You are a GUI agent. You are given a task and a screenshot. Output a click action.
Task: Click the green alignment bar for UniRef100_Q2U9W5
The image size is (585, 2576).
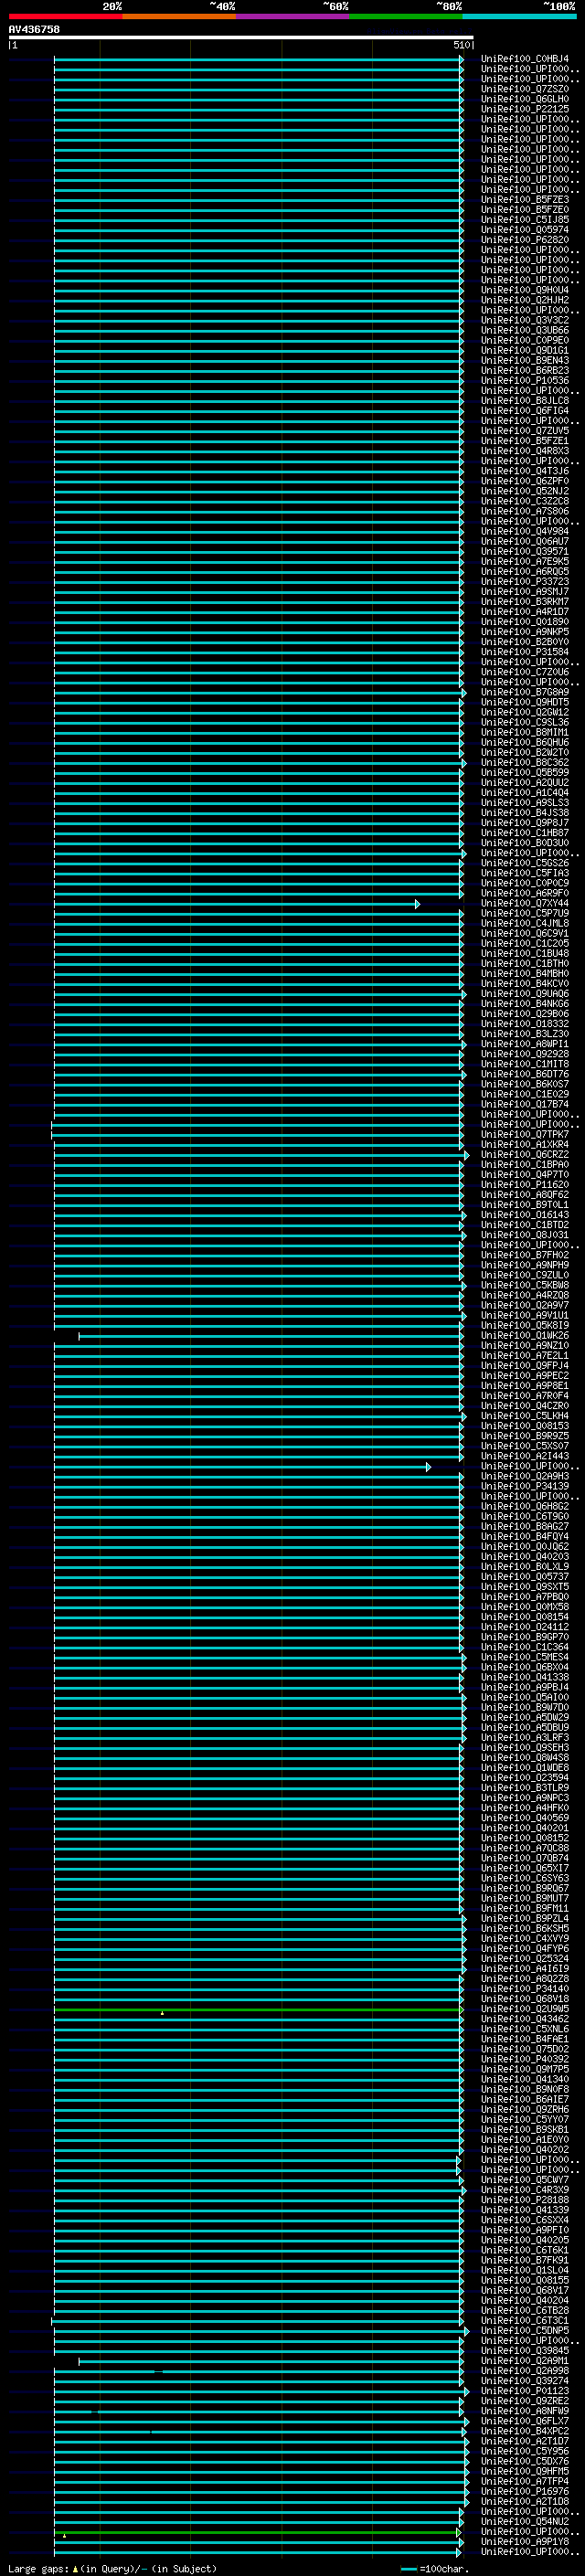tap(258, 2009)
